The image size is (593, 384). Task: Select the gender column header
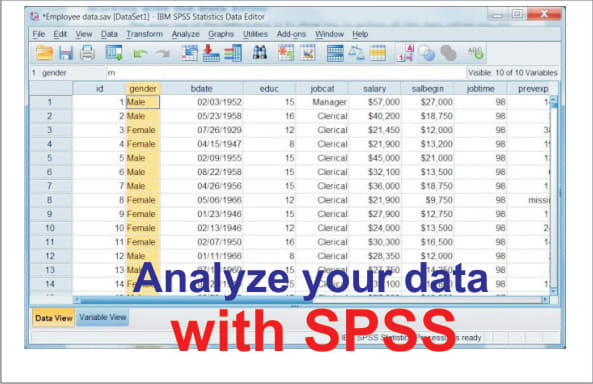pyautogui.click(x=143, y=89)
